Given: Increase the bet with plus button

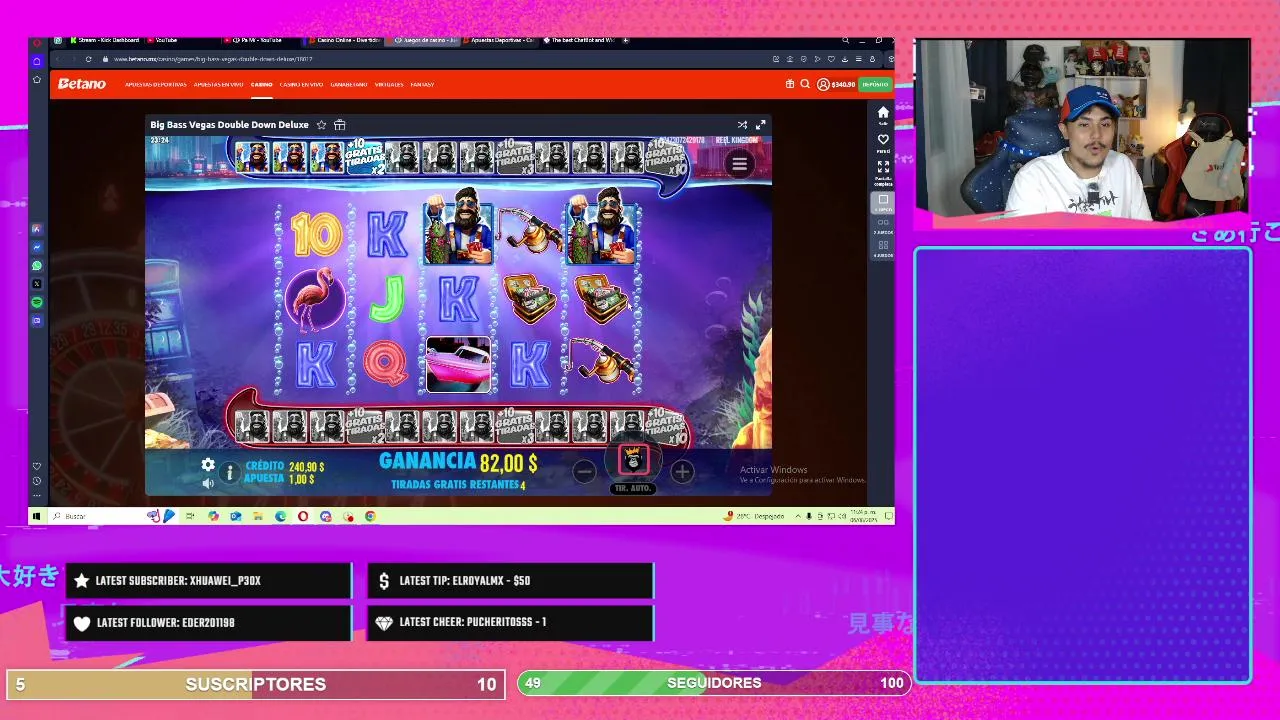Looking at the screenshot, I should pos(682,471).
